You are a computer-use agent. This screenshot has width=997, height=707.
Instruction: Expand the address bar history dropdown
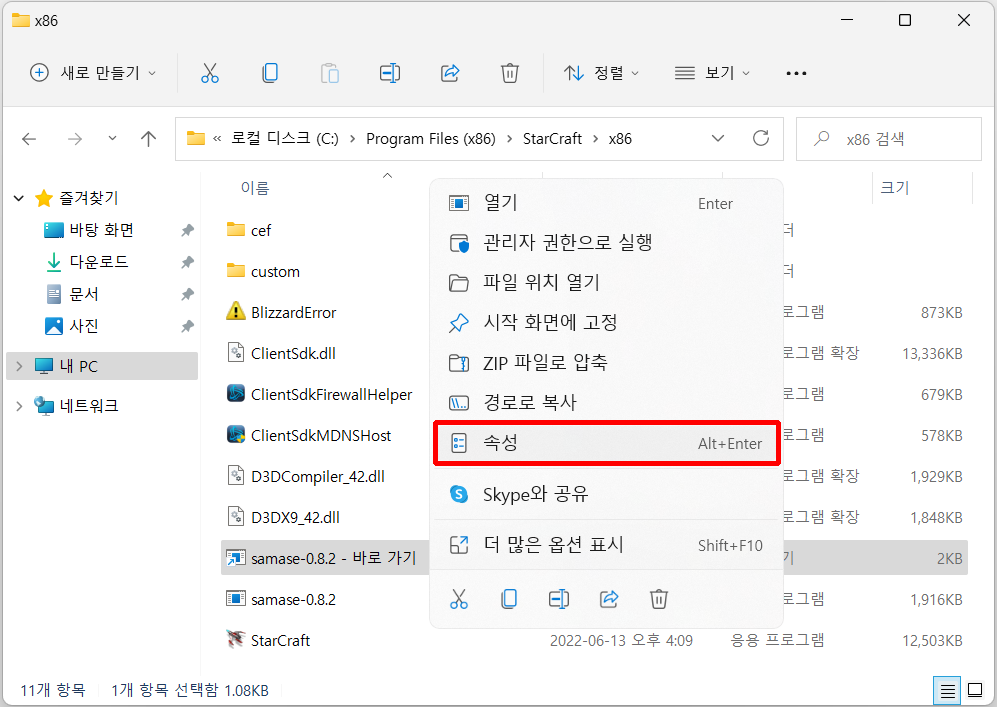point(718,139)
